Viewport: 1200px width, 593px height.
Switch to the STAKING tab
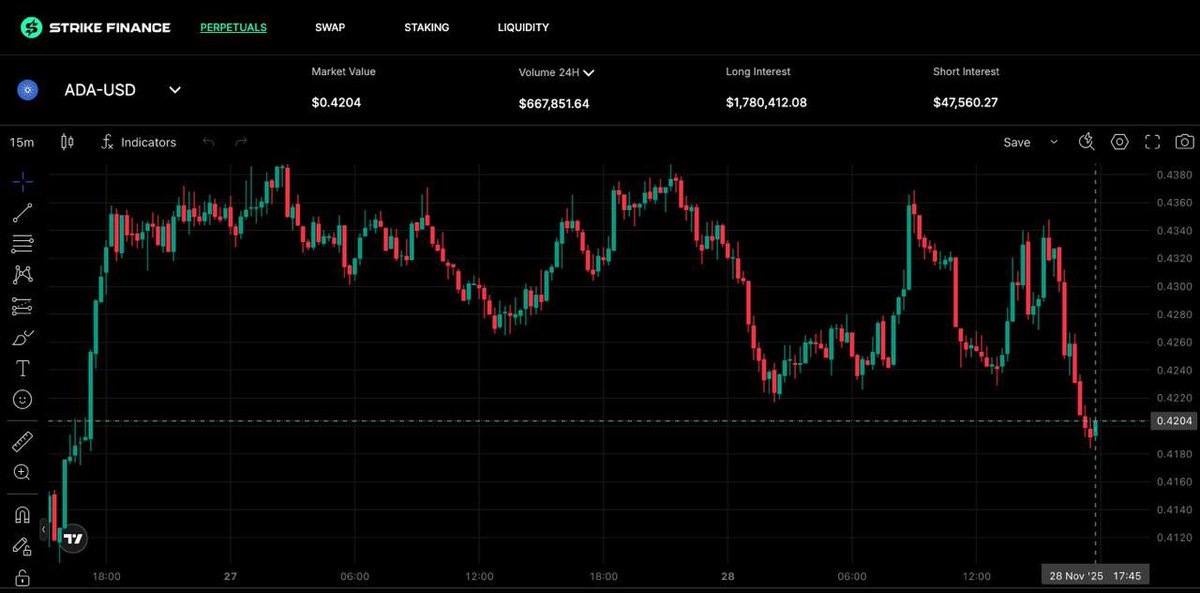[x=427, y=28]
